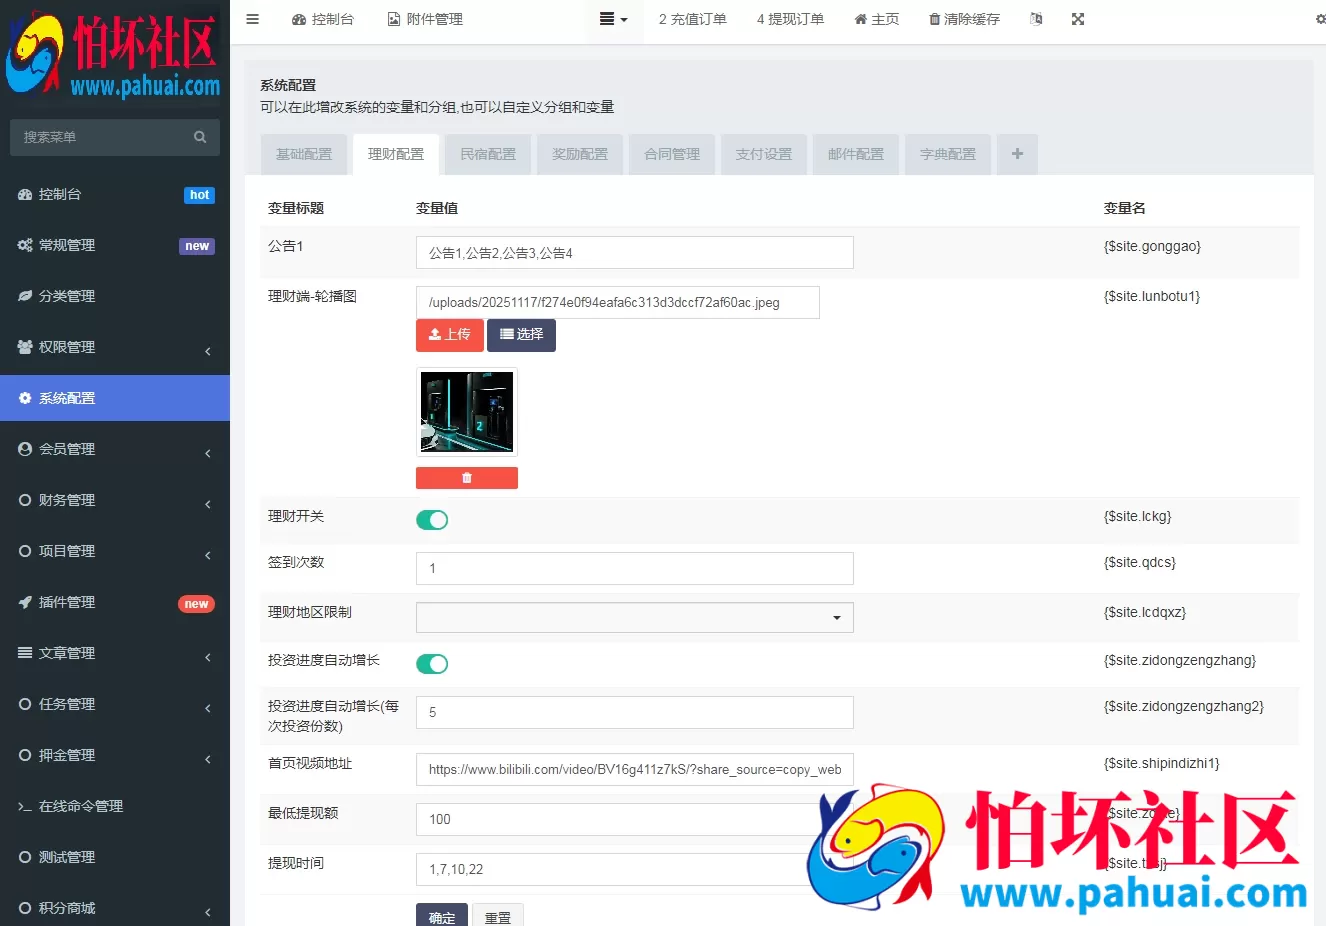Click the plus tab to add group
Image resolution: width=1326 pixels, height=926 pixels.
click(1017, 154)
